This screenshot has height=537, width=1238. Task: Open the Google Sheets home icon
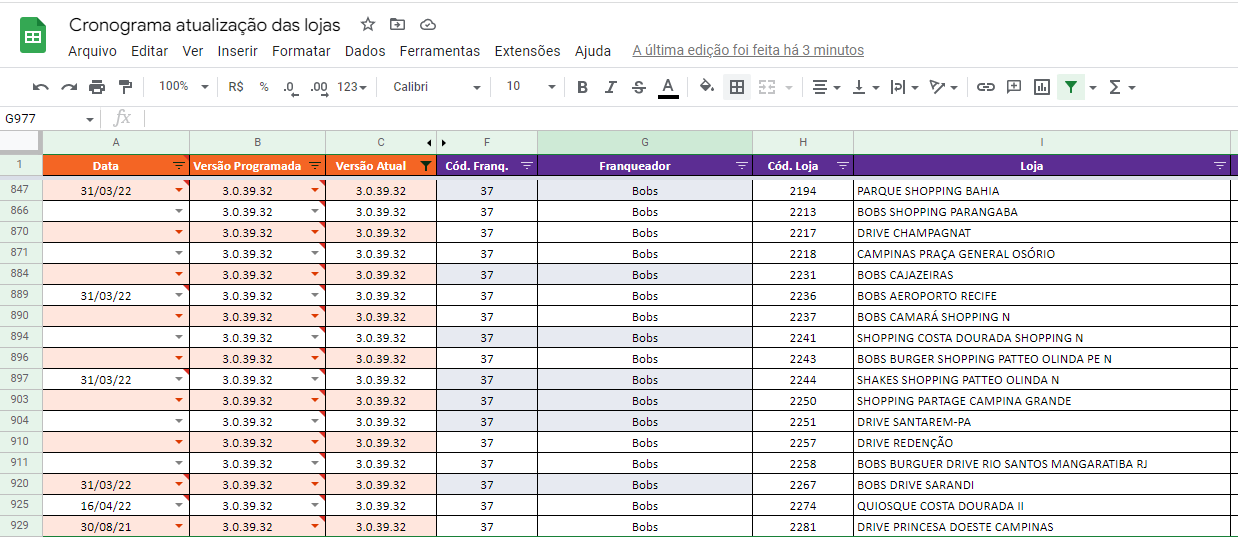click(x=33, y=36)
